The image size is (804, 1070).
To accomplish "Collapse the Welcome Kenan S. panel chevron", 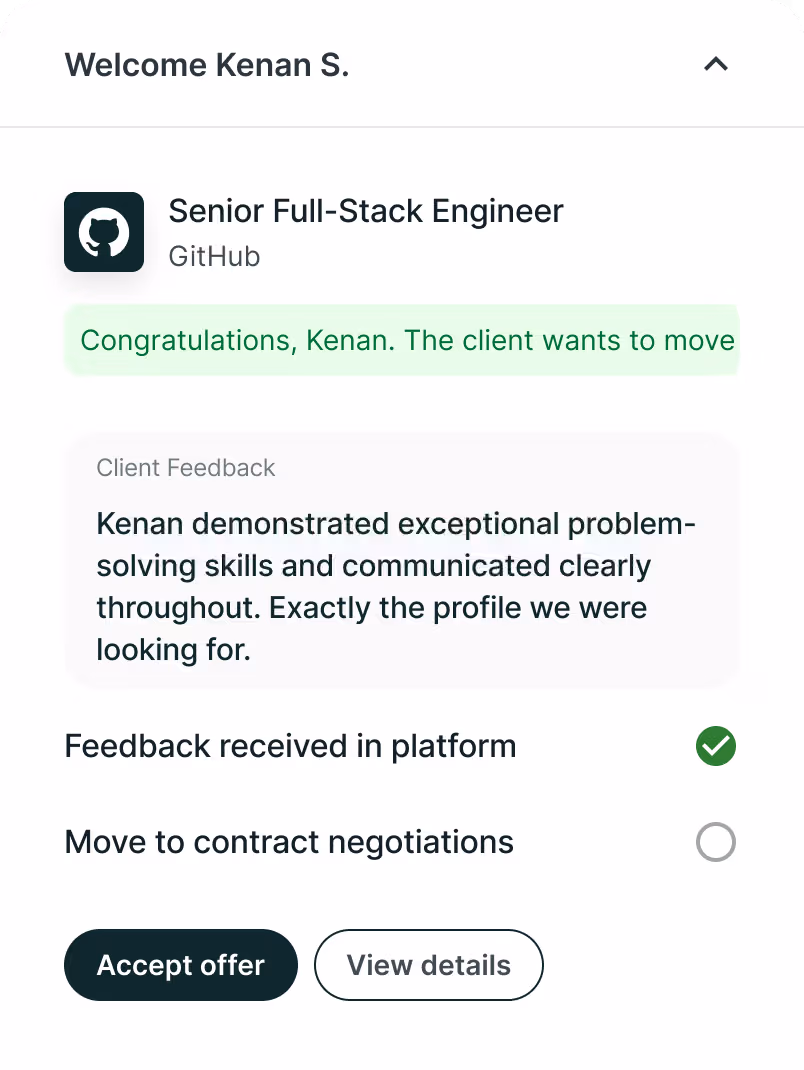I will click(x=715, y=65).
